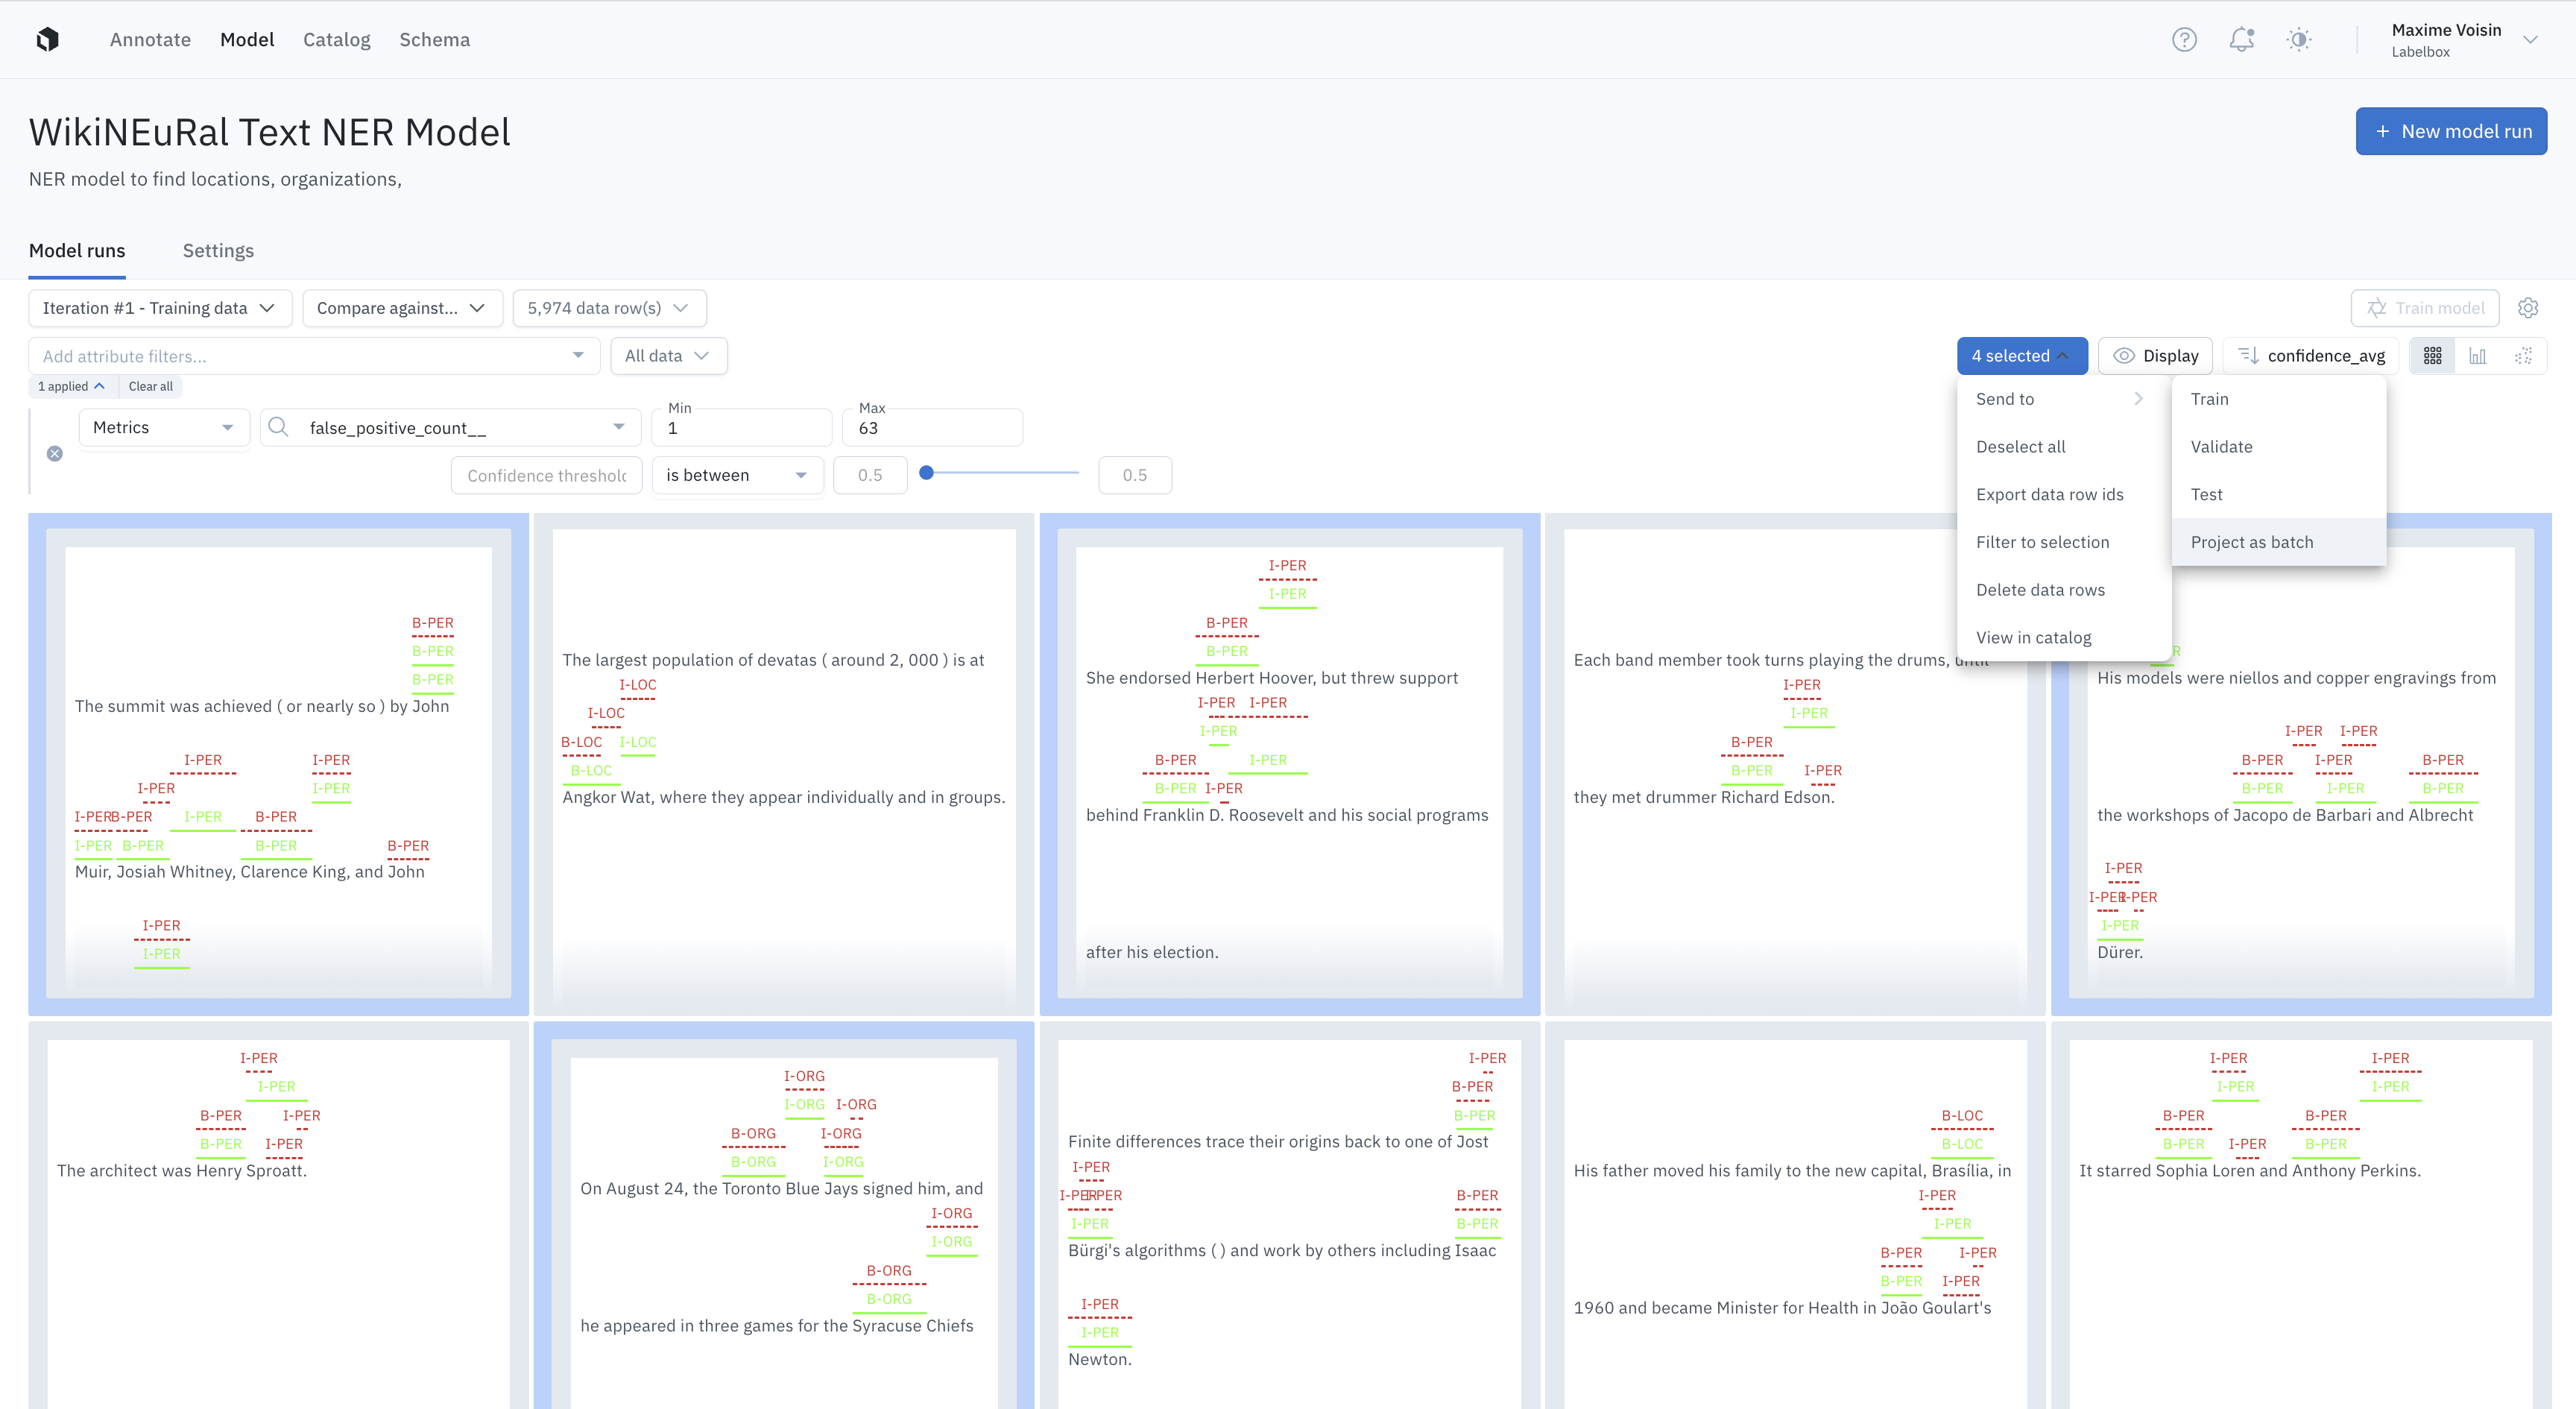Choose Train in the Send to submenu
This screenshot has height=1409, width=2576.
tap(2278, 399)
